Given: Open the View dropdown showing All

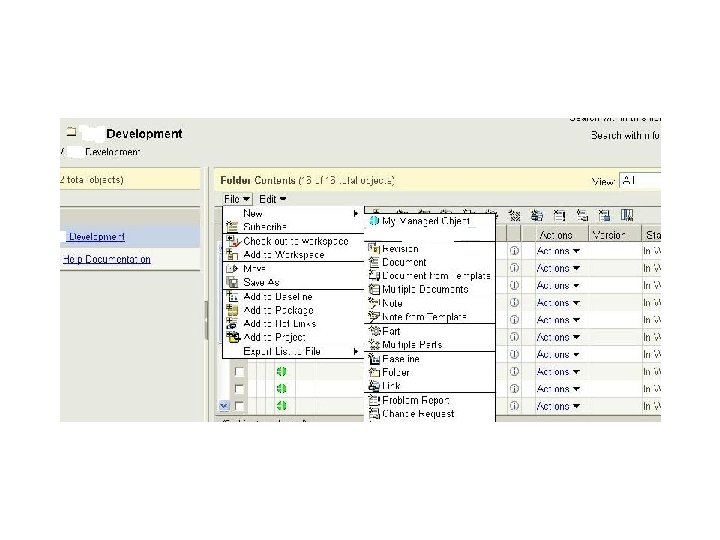Looking at the screenshot, I should (640, 180).
